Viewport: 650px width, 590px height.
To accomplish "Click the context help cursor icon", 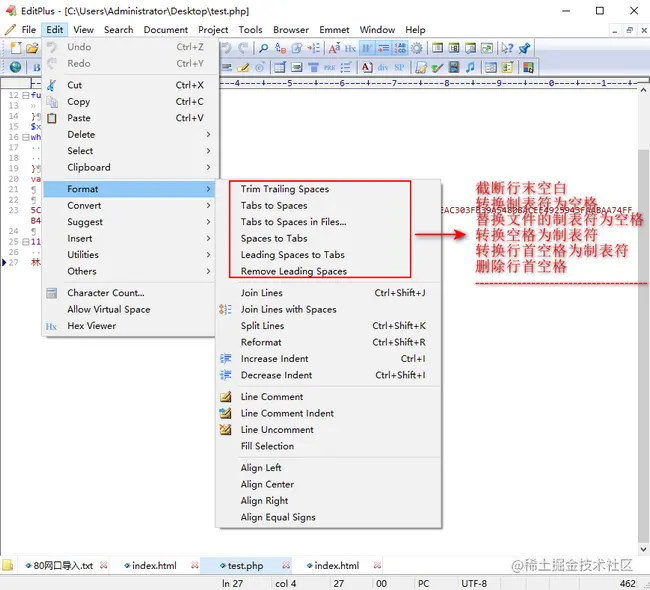I will click(507, 48).
